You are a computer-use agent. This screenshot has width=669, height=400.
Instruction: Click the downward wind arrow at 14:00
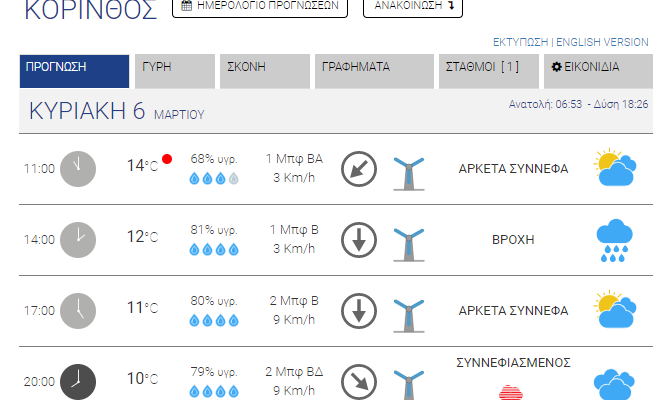click(359, 241)
